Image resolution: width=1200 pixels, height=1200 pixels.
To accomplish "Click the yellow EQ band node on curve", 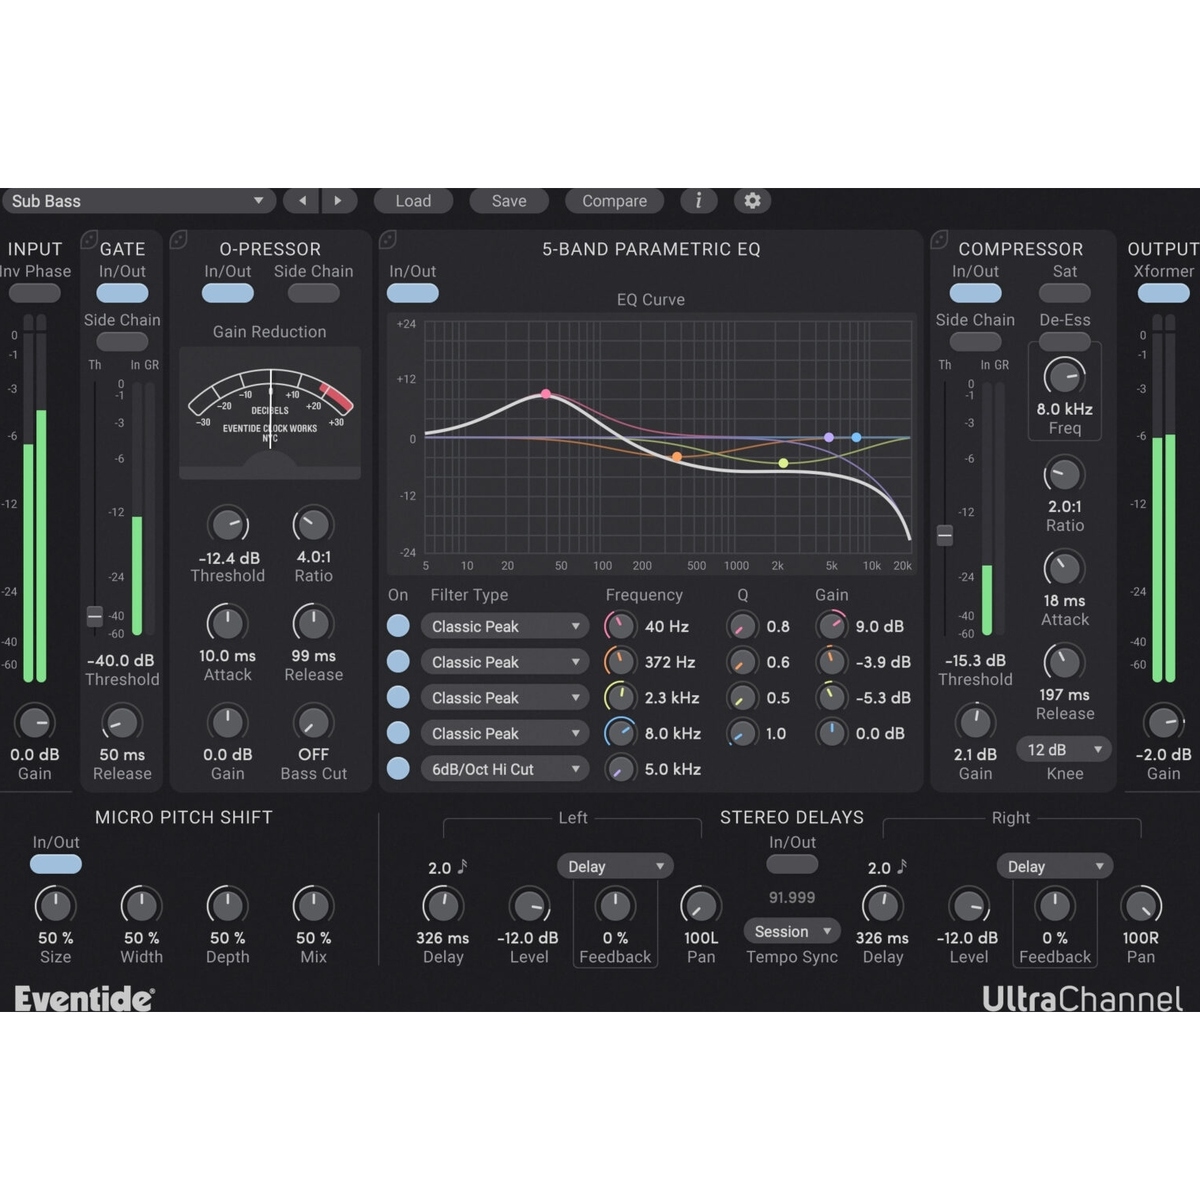I will (x=783, y=463).
